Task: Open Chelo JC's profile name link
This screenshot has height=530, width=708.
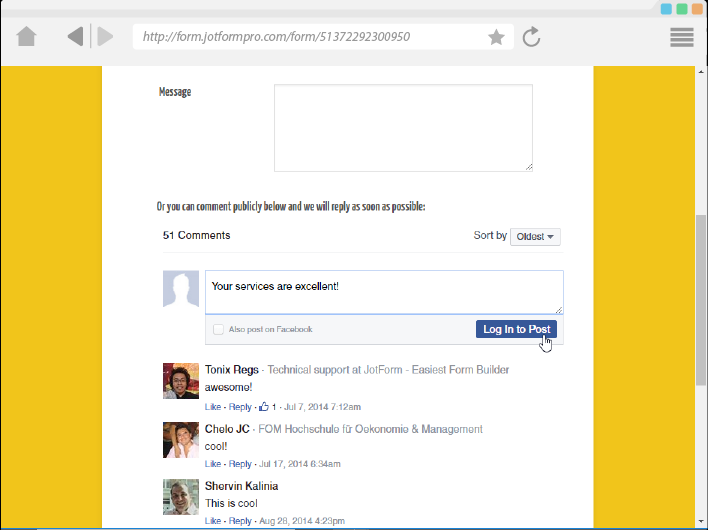Action: [x=227, y=429]
